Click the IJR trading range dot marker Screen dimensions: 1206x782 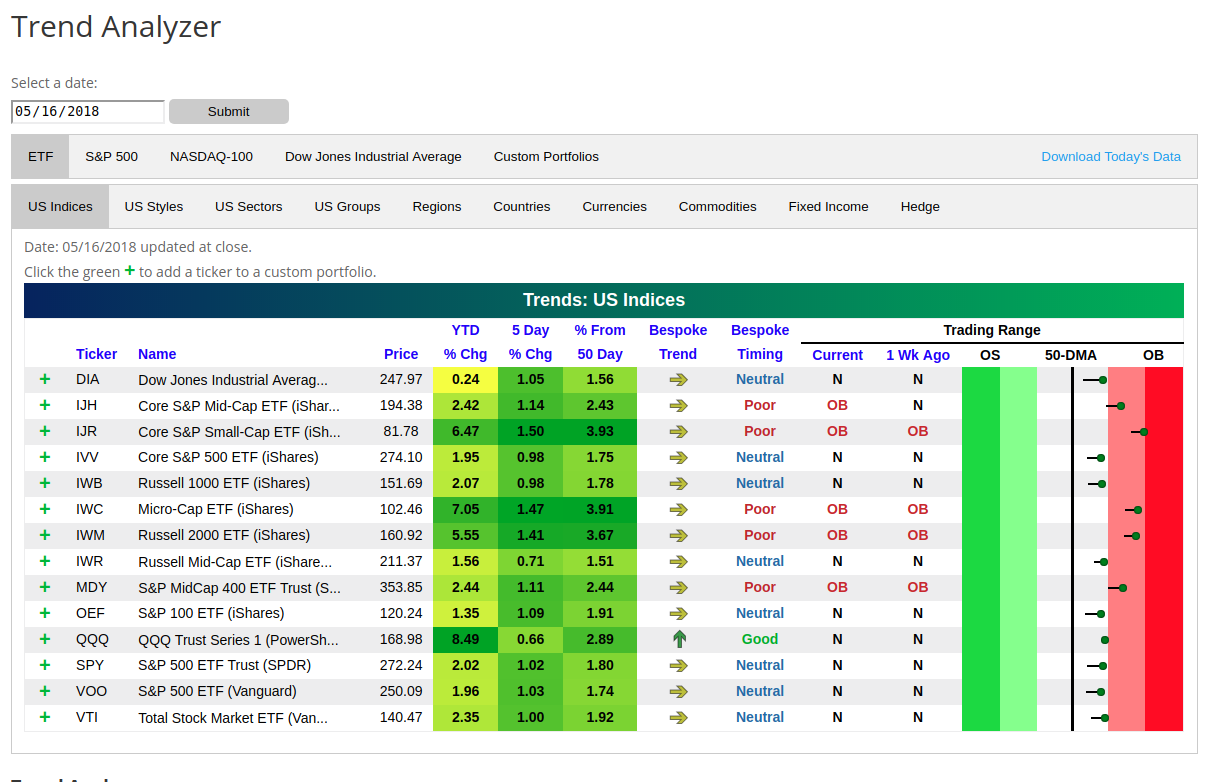click(1143, 432)
